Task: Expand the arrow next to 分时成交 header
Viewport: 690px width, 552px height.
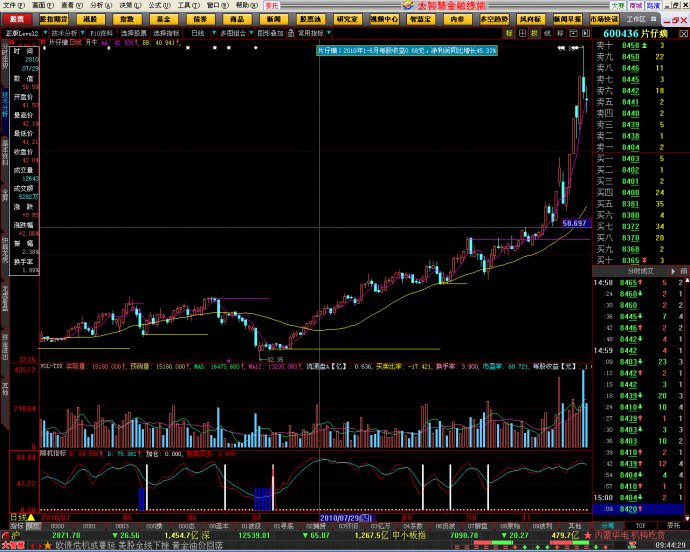Action: point(673,271)
